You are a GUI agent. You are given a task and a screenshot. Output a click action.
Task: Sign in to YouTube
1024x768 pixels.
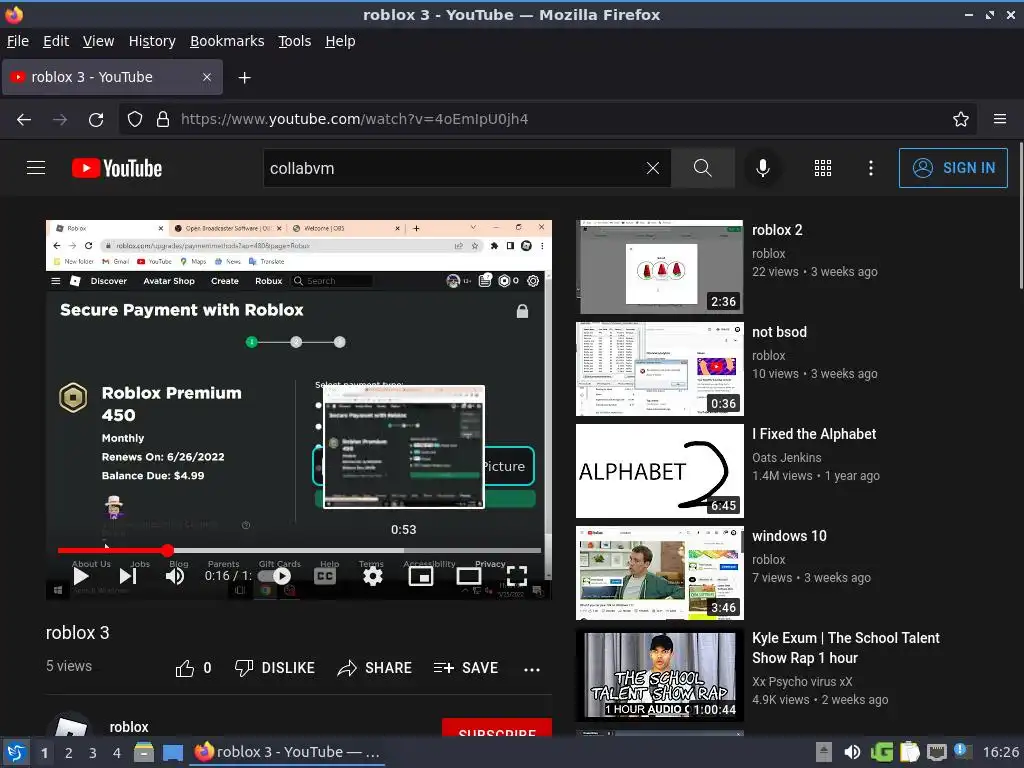pos(953,168)
